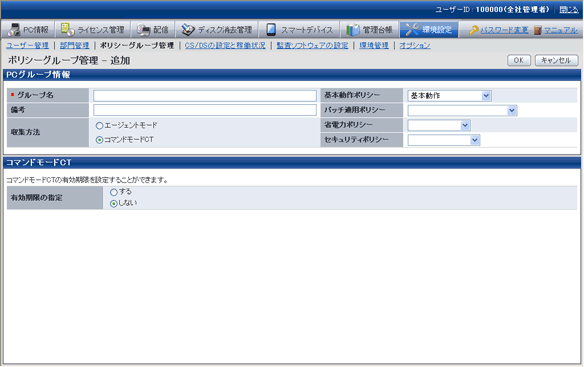Open the ライセンス管理 tab

[x=93, y=29]
